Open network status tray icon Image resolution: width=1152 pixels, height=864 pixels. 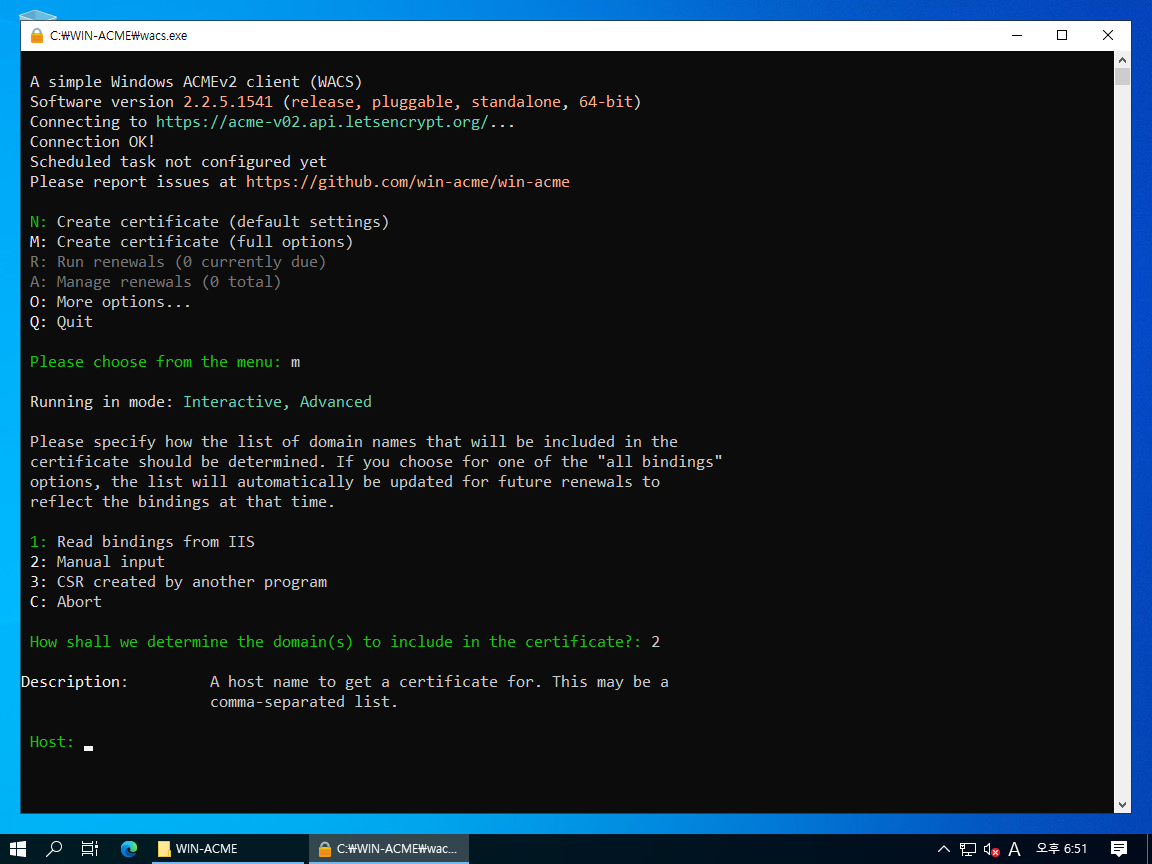(968, 849)
